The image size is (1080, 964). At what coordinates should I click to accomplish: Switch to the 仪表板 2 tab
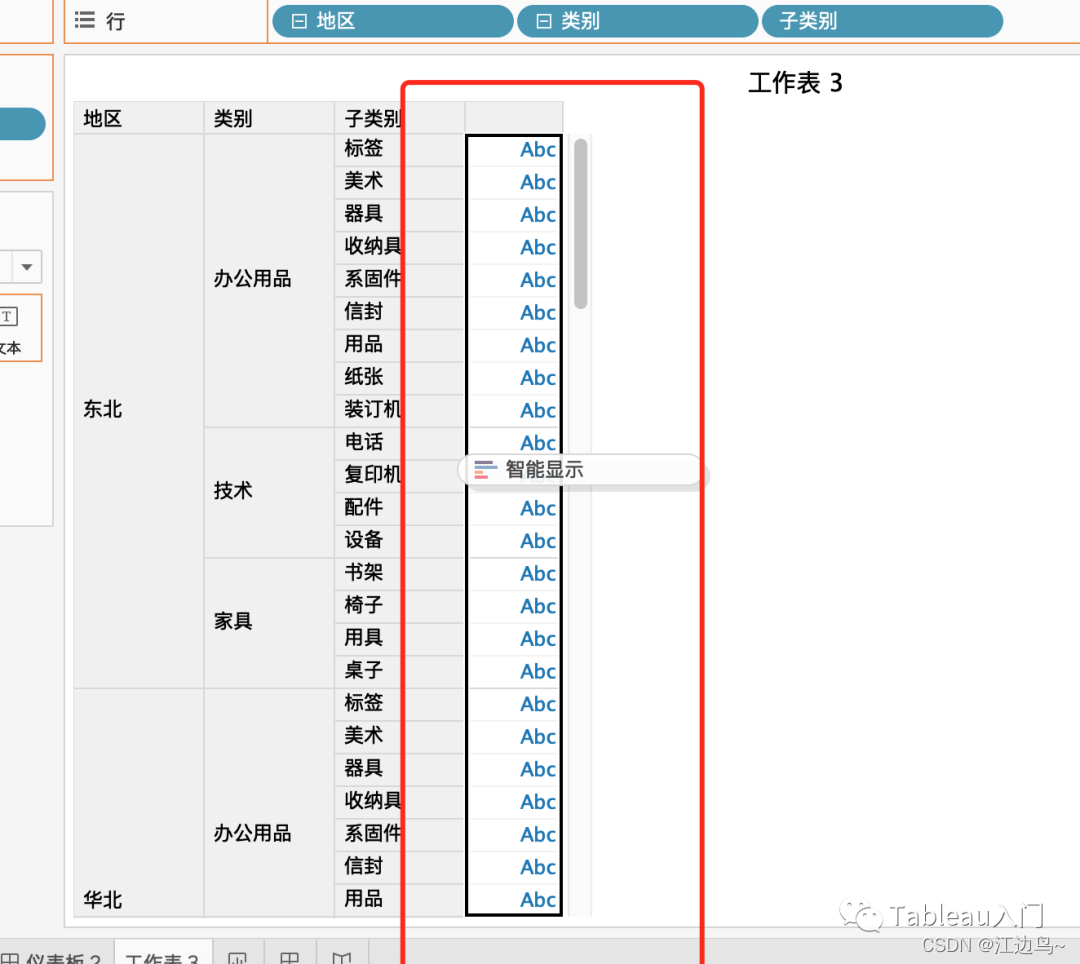coord(55,957)
